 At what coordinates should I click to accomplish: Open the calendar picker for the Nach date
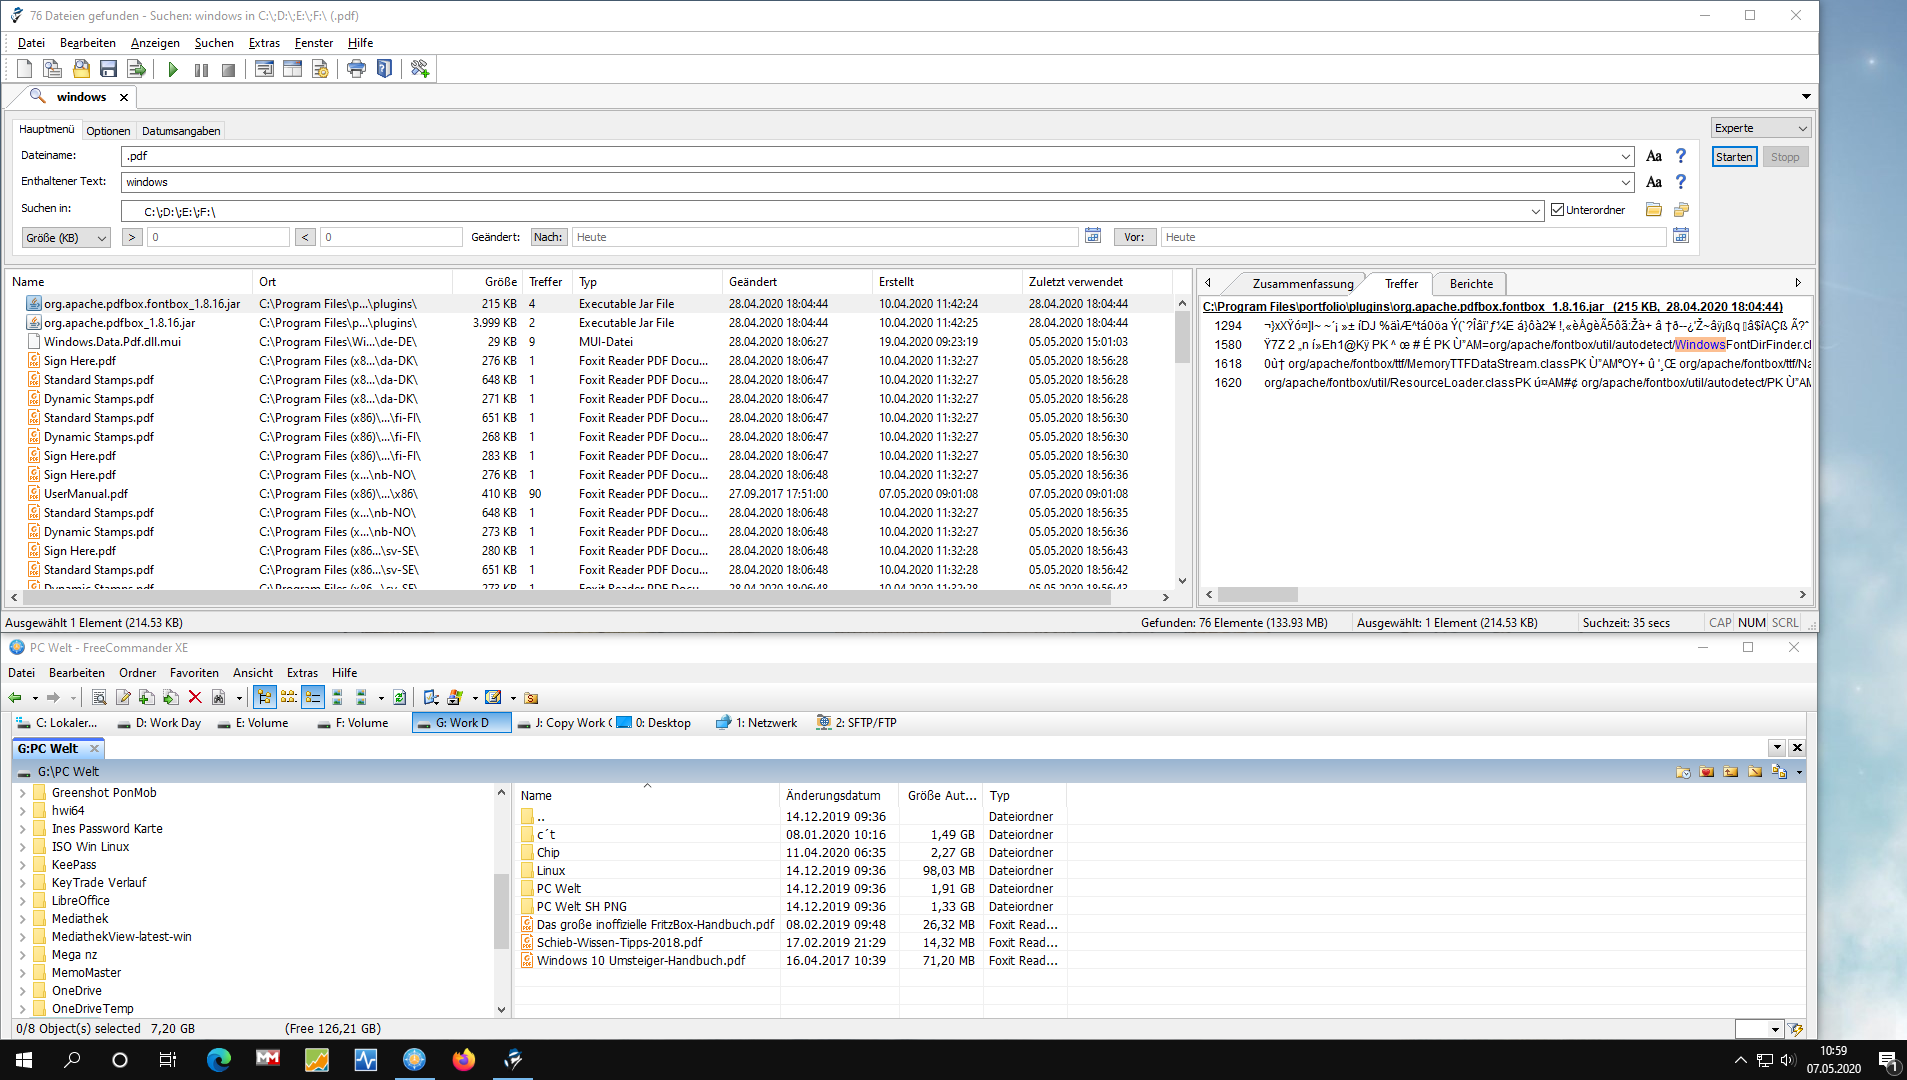pyautogui.click(x=1093, y=236)
